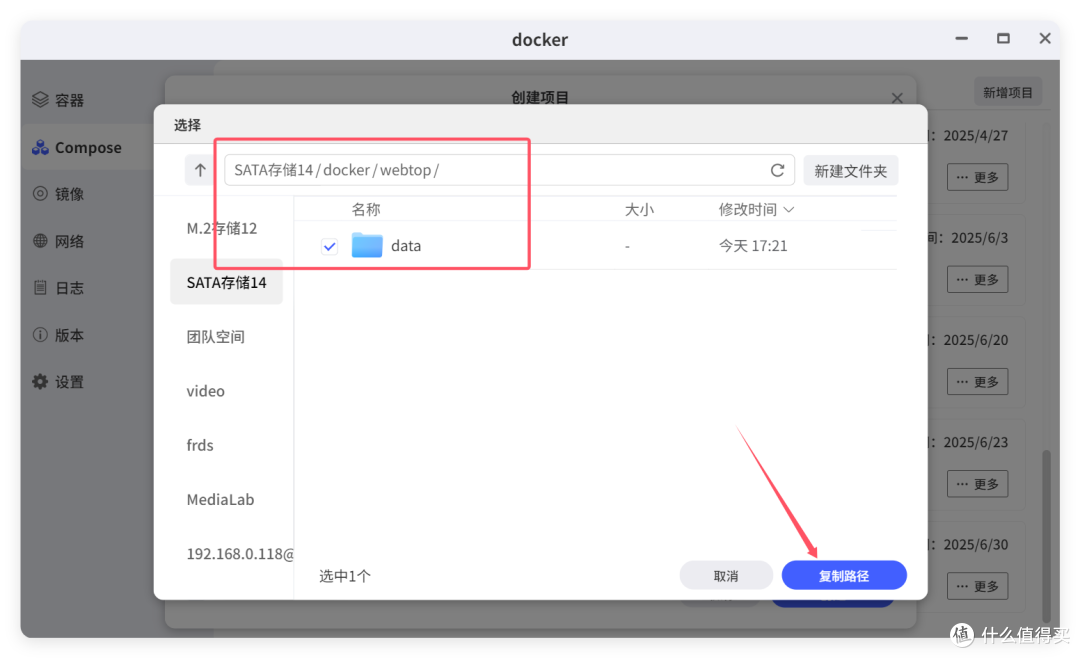Viewport: 1080px width, 658px height.
Task: Click 更多 button under 2025/6/23
Action: point(977,484)
